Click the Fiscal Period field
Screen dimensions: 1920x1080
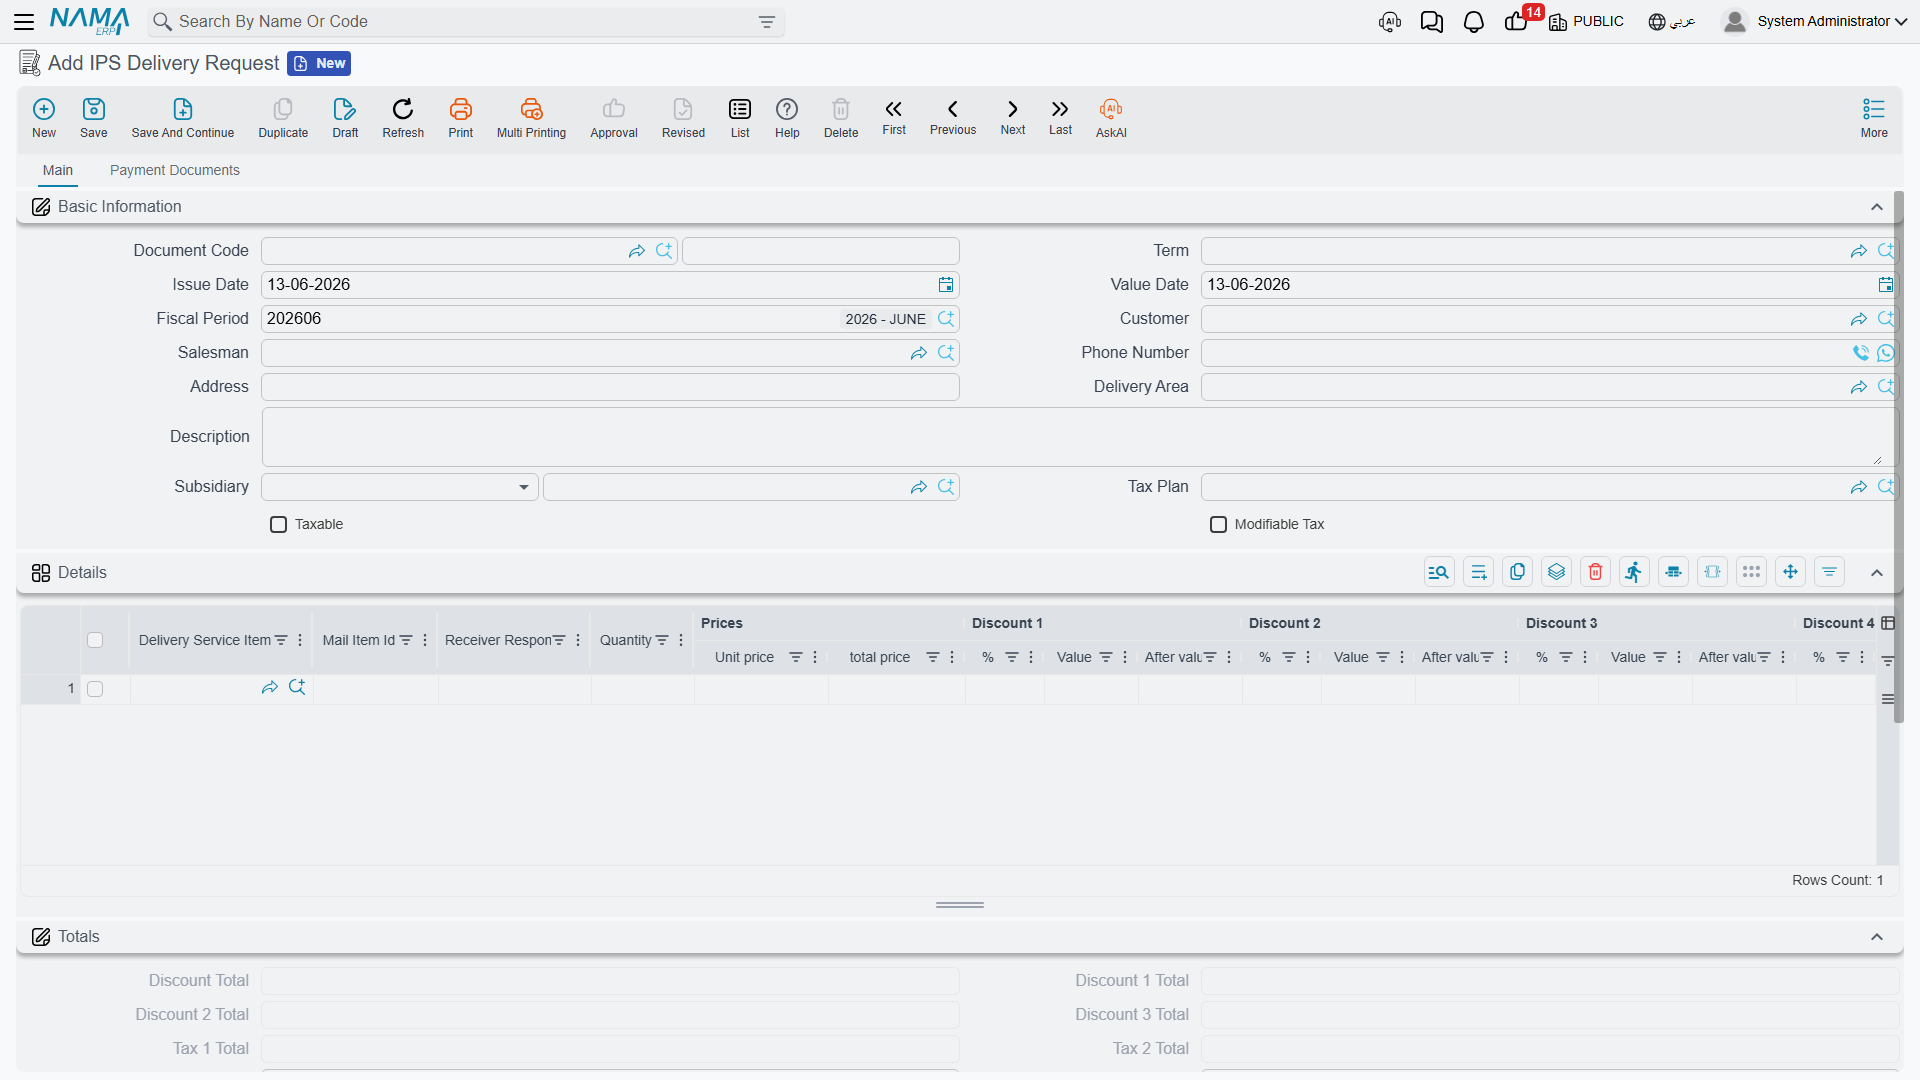pos(610,319)
